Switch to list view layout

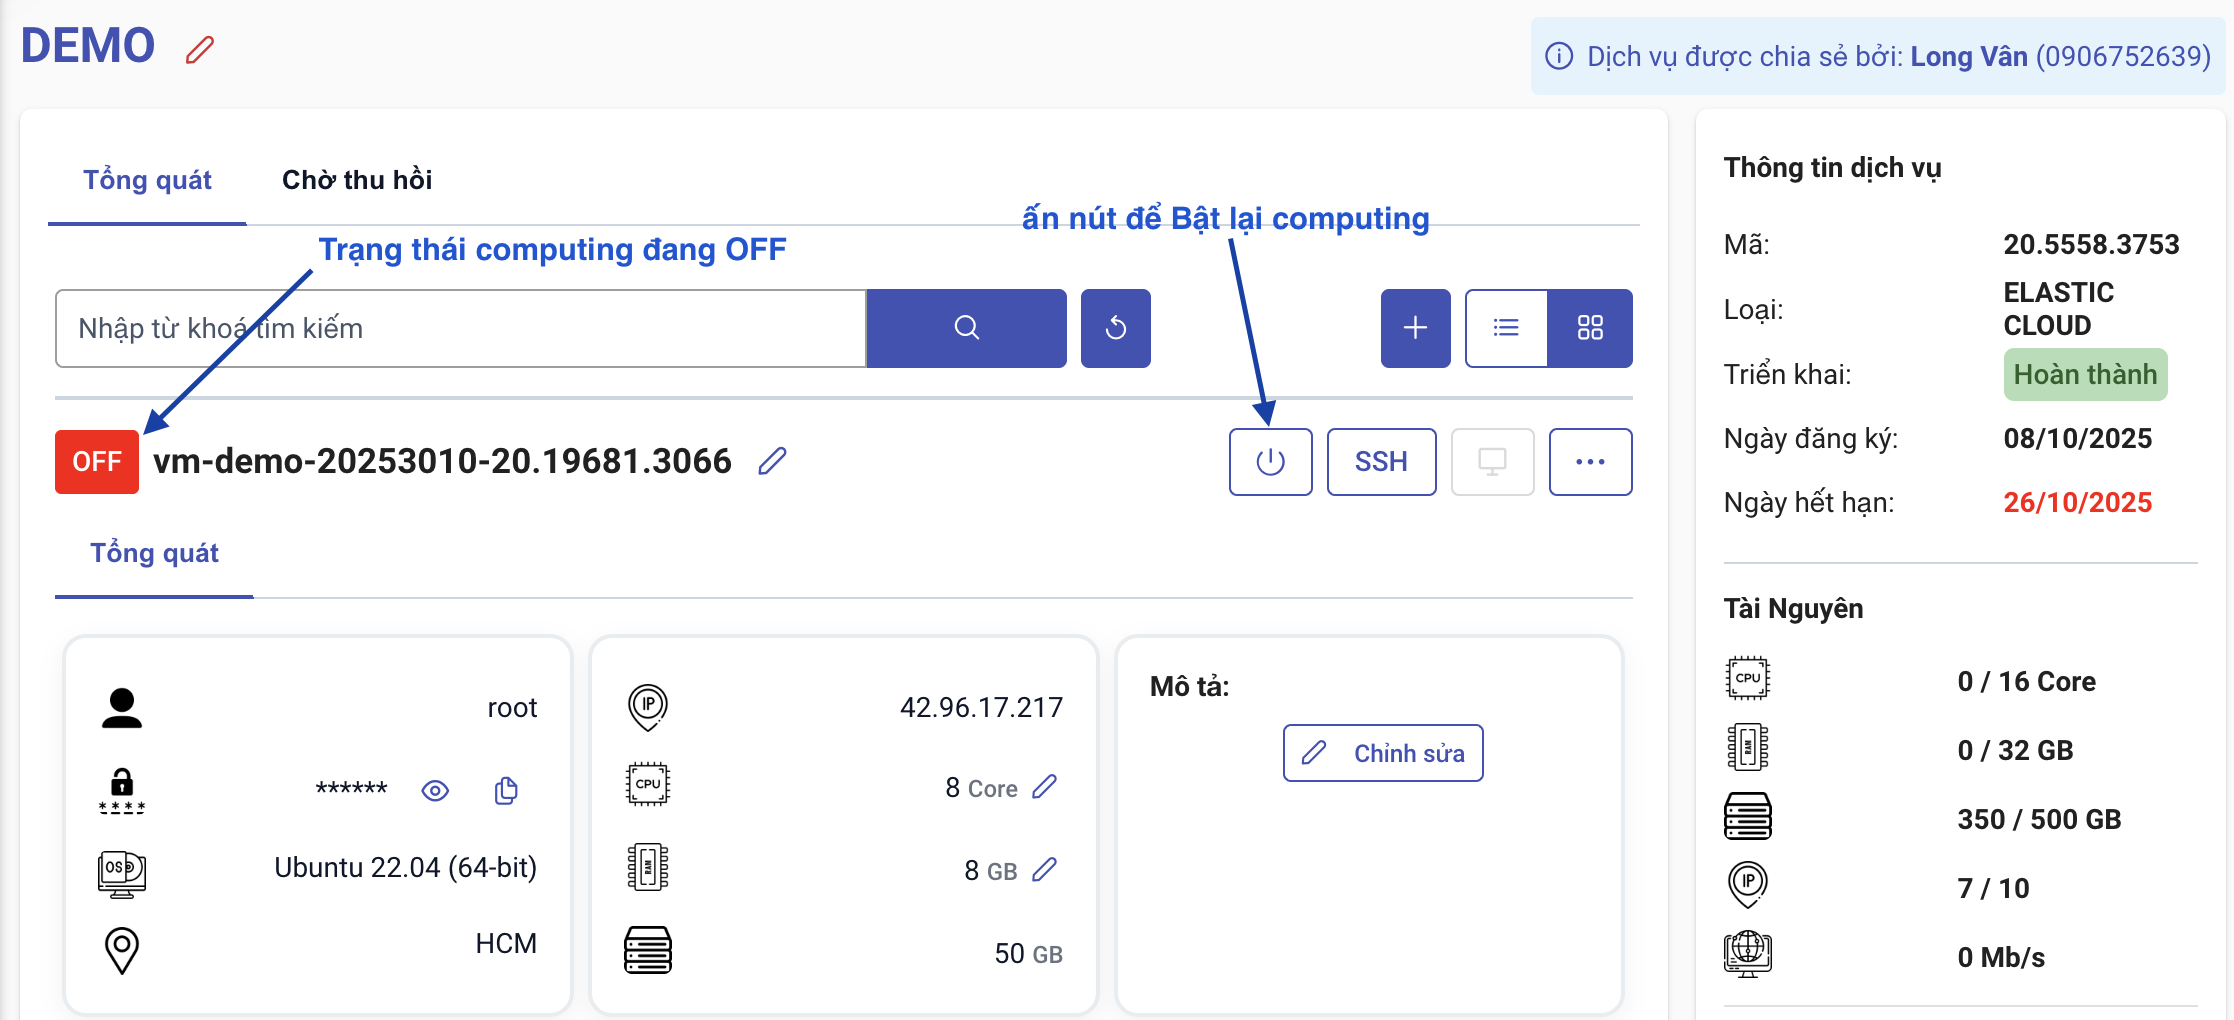[1506, 328]
